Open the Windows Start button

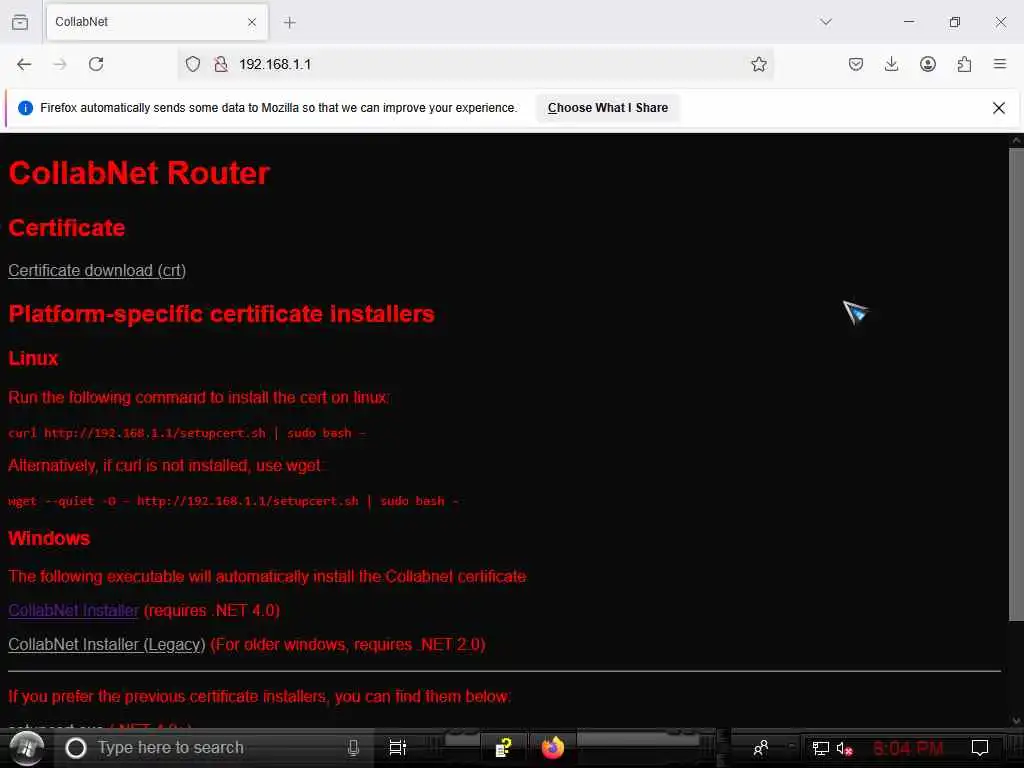[26, 748]
